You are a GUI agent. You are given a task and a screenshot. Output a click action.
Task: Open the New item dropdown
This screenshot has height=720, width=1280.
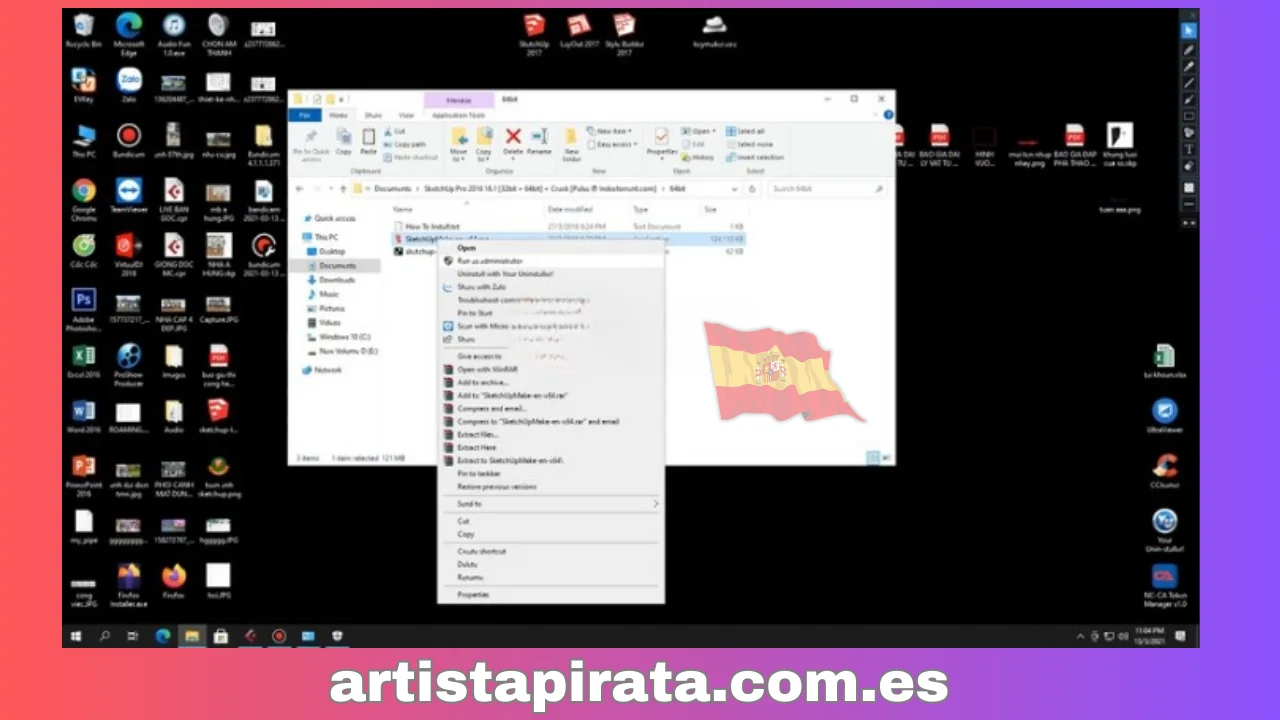612,131
